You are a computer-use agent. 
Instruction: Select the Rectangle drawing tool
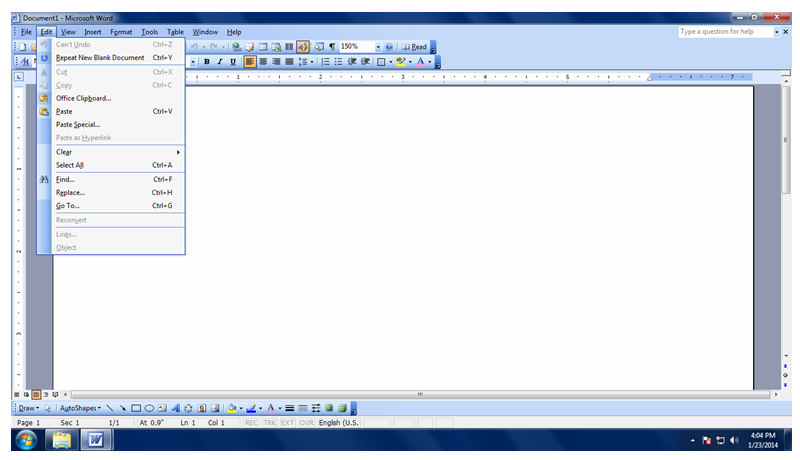point(136,408)
